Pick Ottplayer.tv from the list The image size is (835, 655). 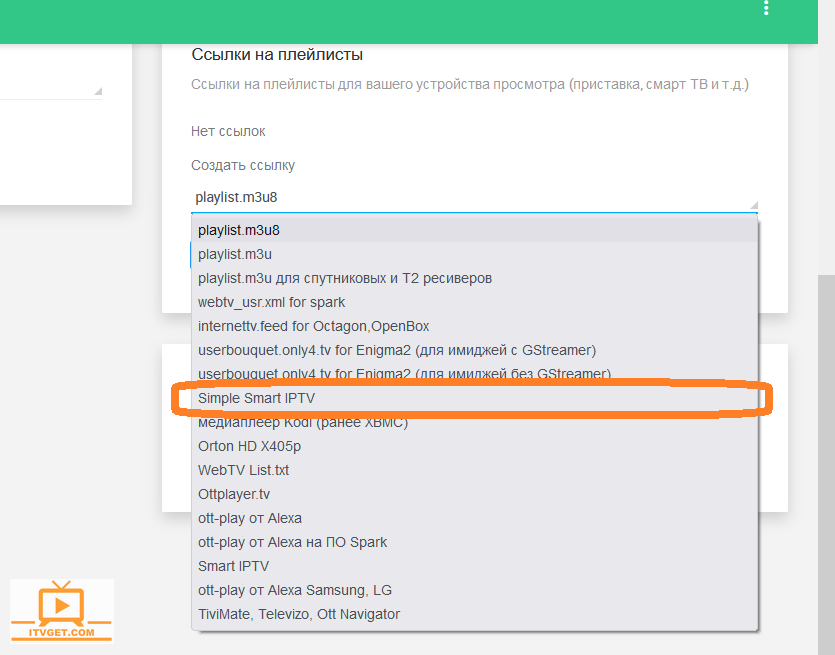click(474, 494)
